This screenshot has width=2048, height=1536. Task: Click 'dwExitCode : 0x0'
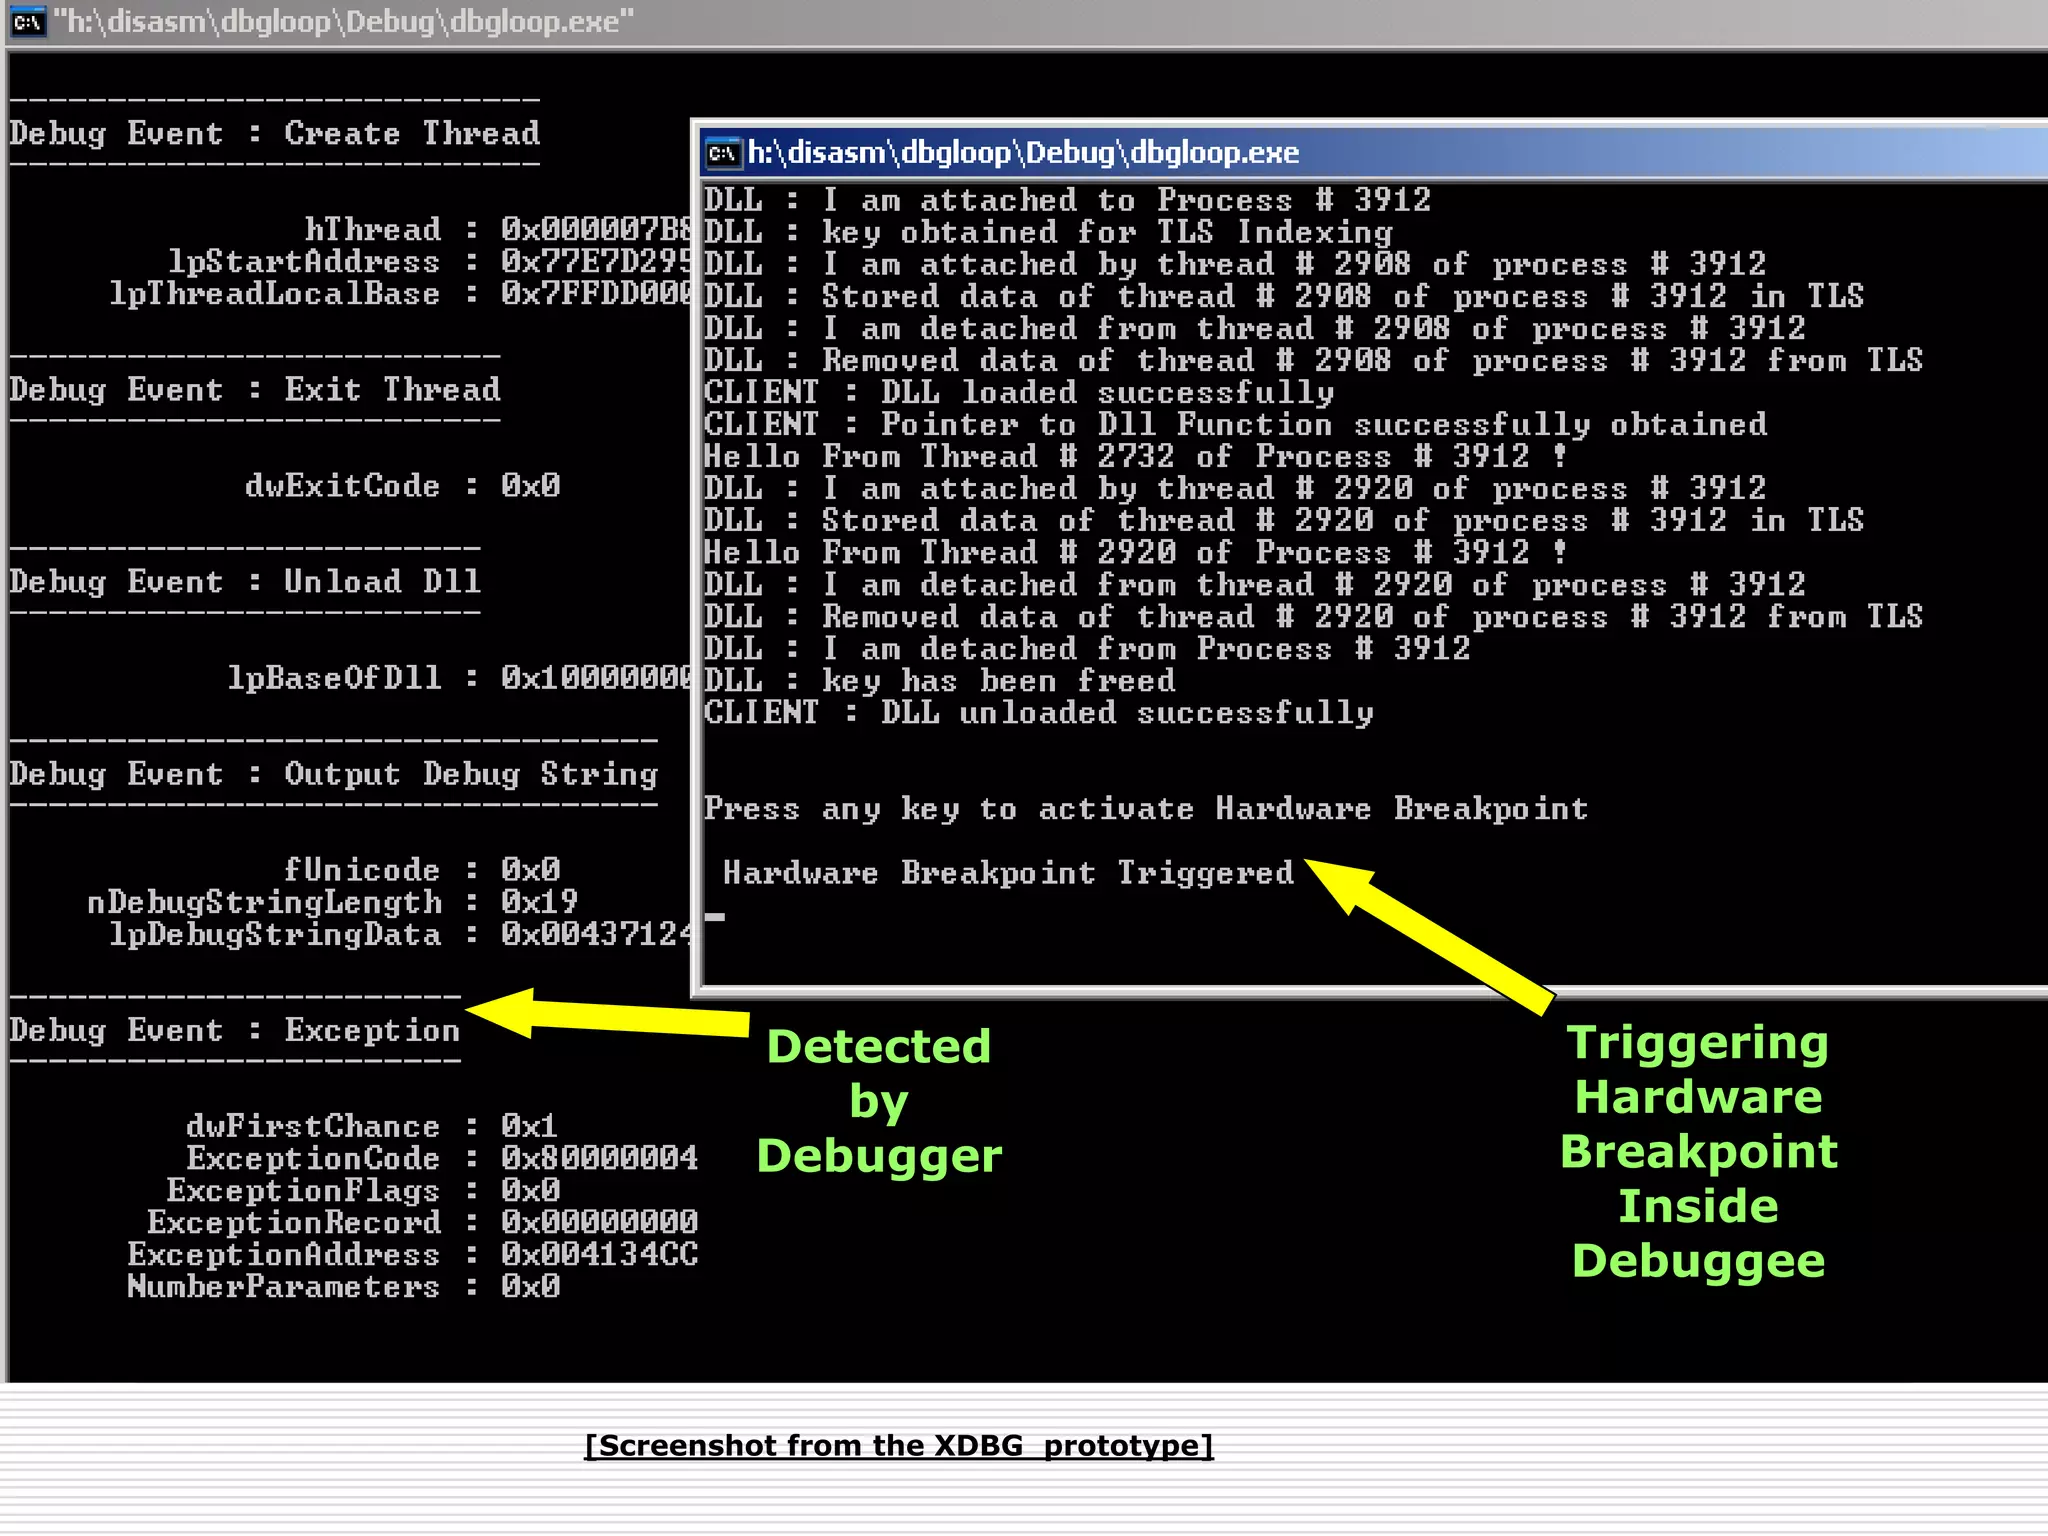click(403, 486)
